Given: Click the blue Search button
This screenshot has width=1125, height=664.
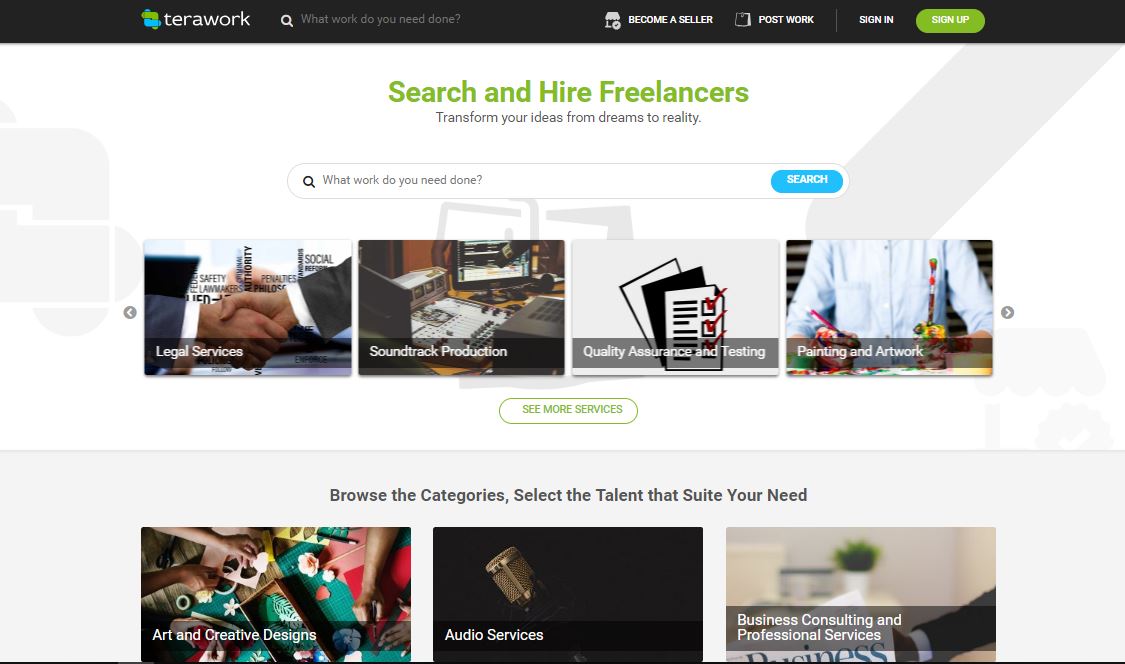Looking at the screenshot, I should pos(806,180).
